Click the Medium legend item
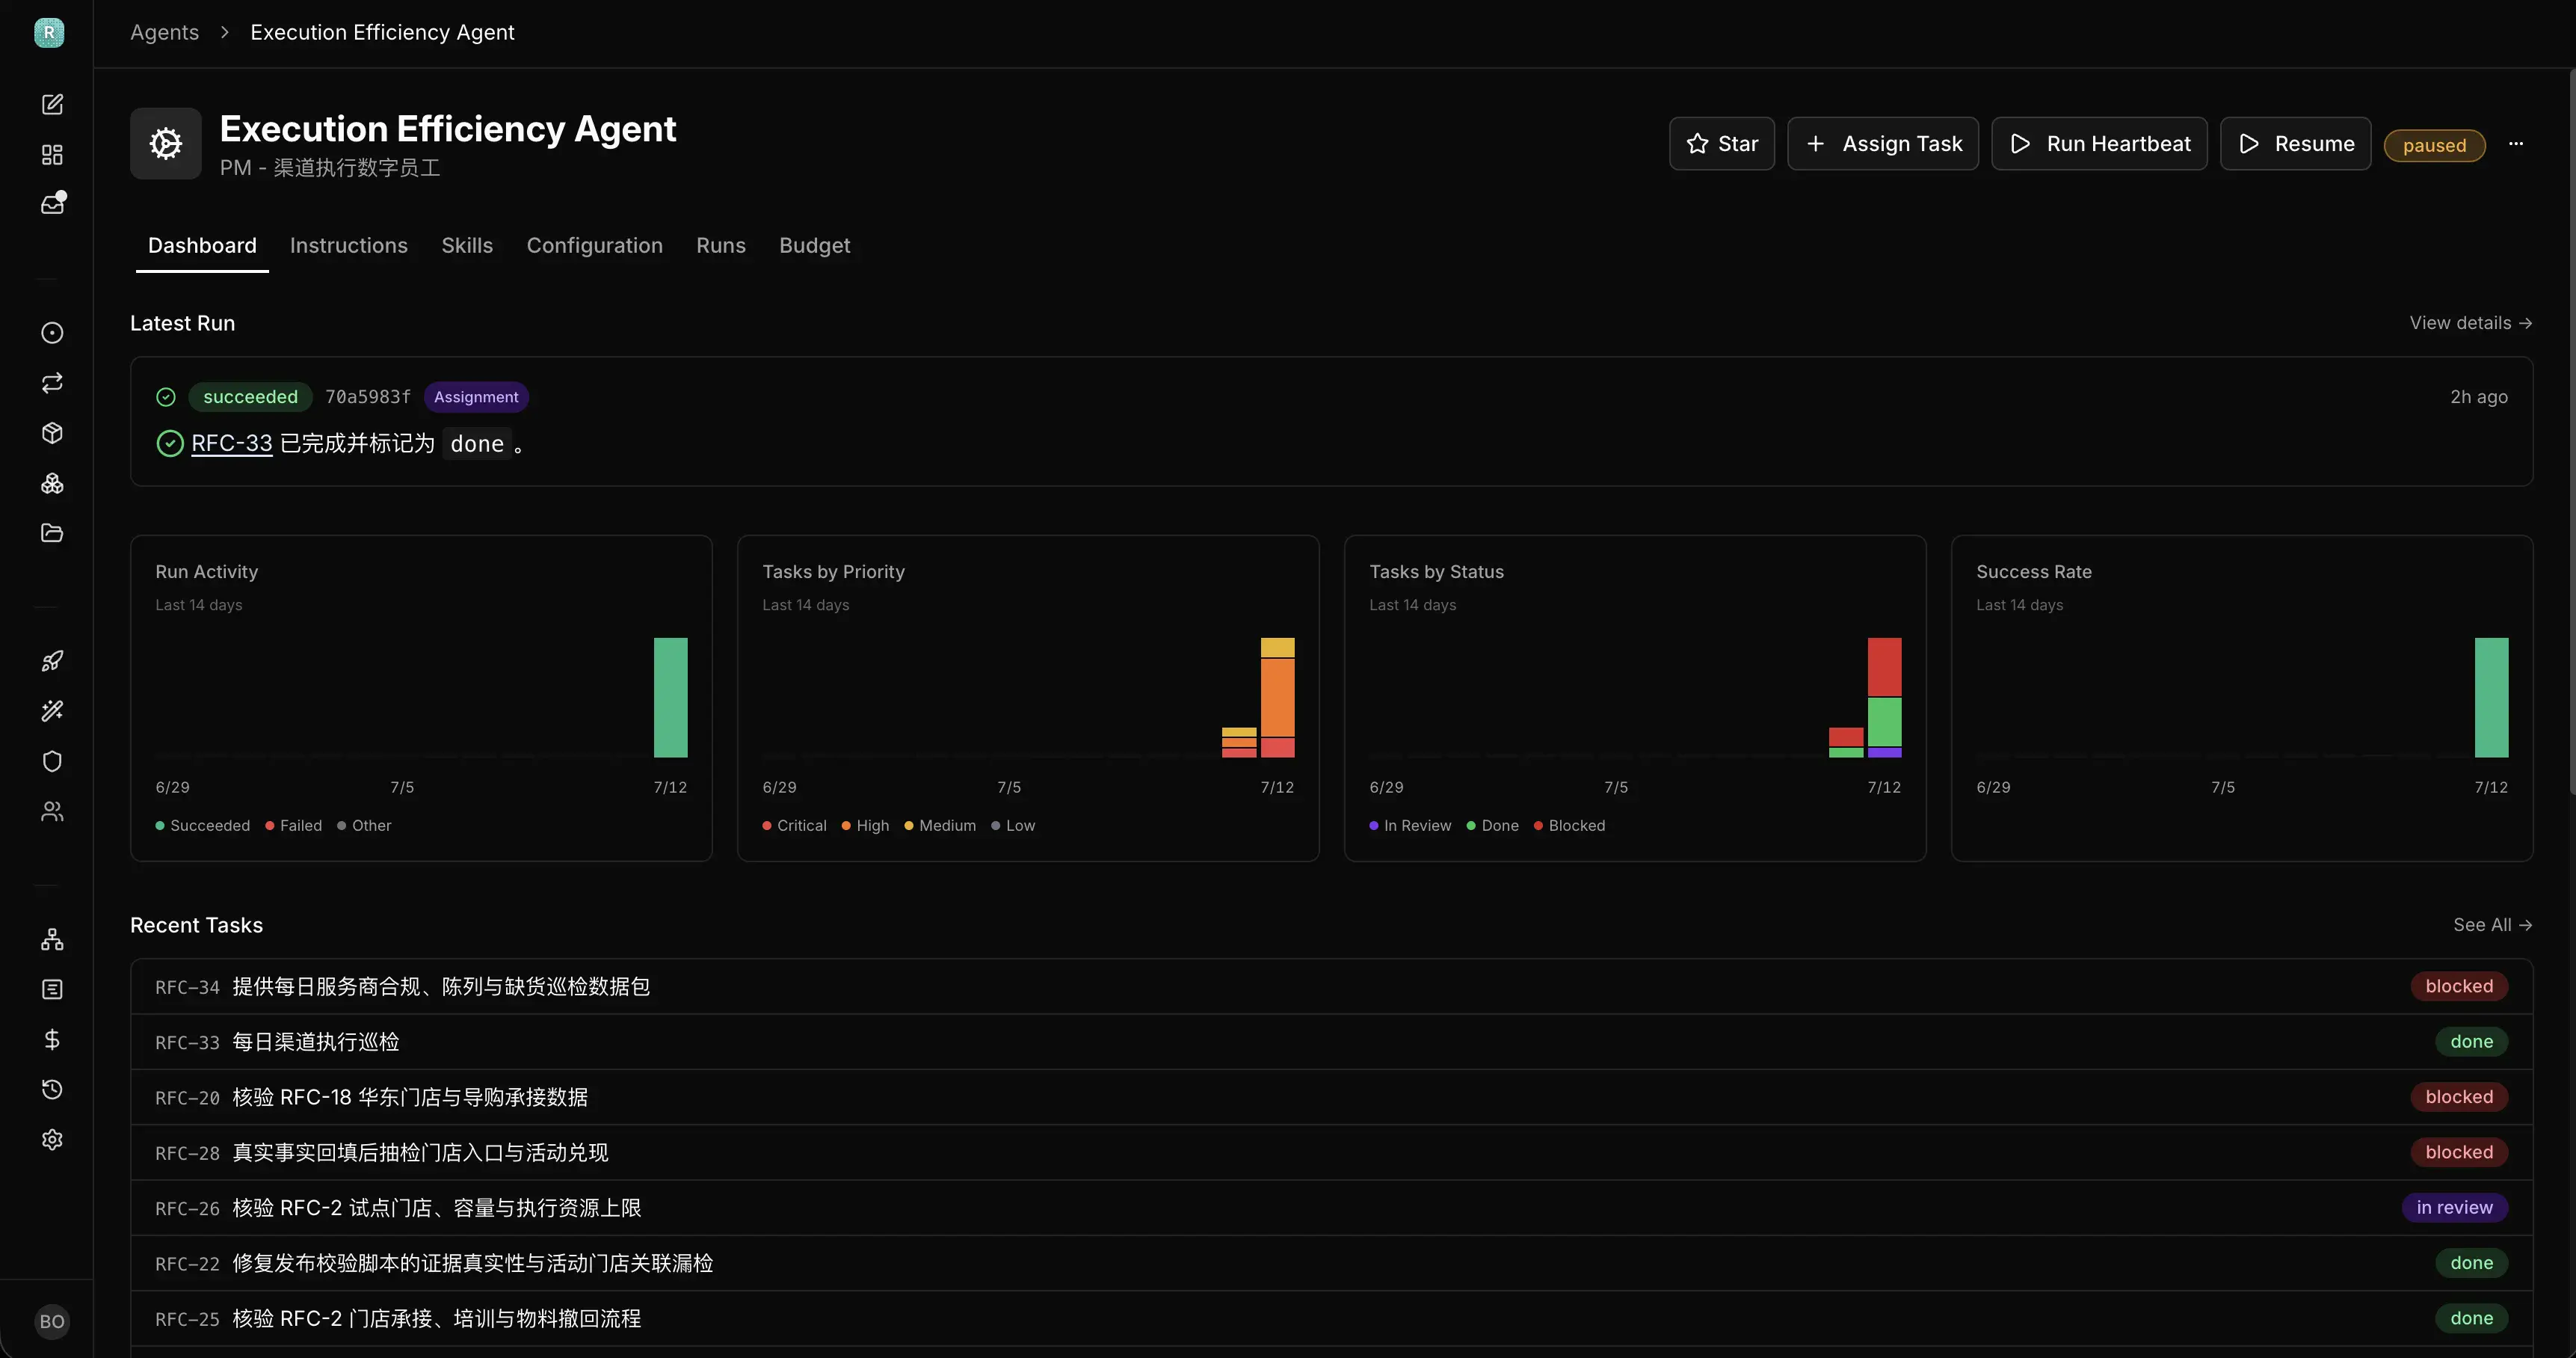Viewport: 2576px width, 1358px height. (940, 825)
